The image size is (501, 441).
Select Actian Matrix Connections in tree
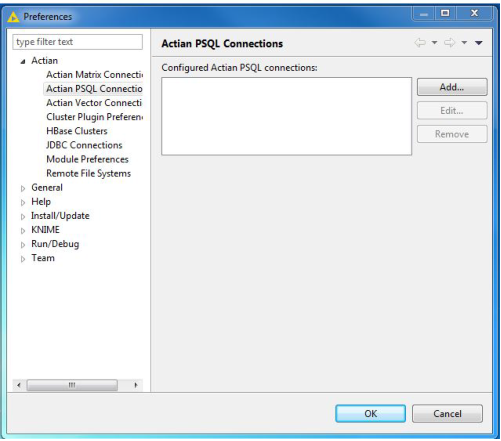(x=94, y=75)
